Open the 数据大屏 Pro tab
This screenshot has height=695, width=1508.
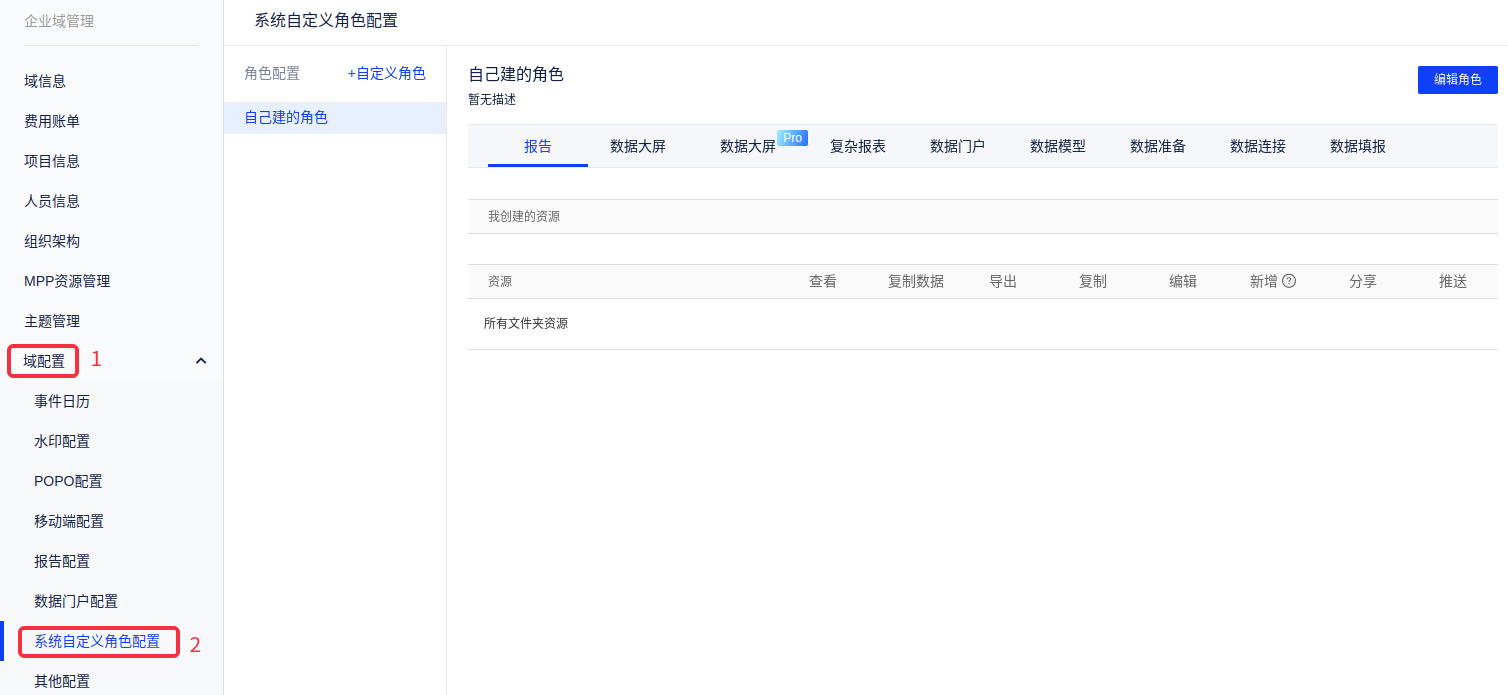click(749, 146)
